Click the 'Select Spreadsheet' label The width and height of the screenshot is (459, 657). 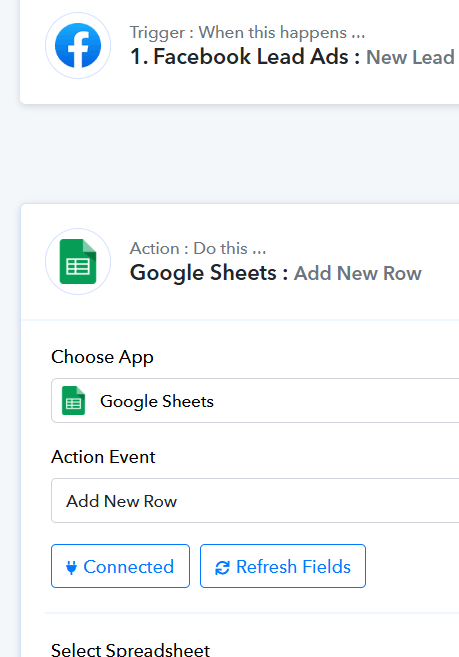130,649
